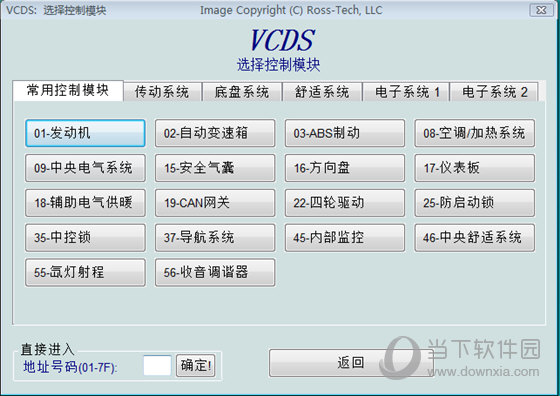Open the 底盘系统 tab

(x=242, y=92)
